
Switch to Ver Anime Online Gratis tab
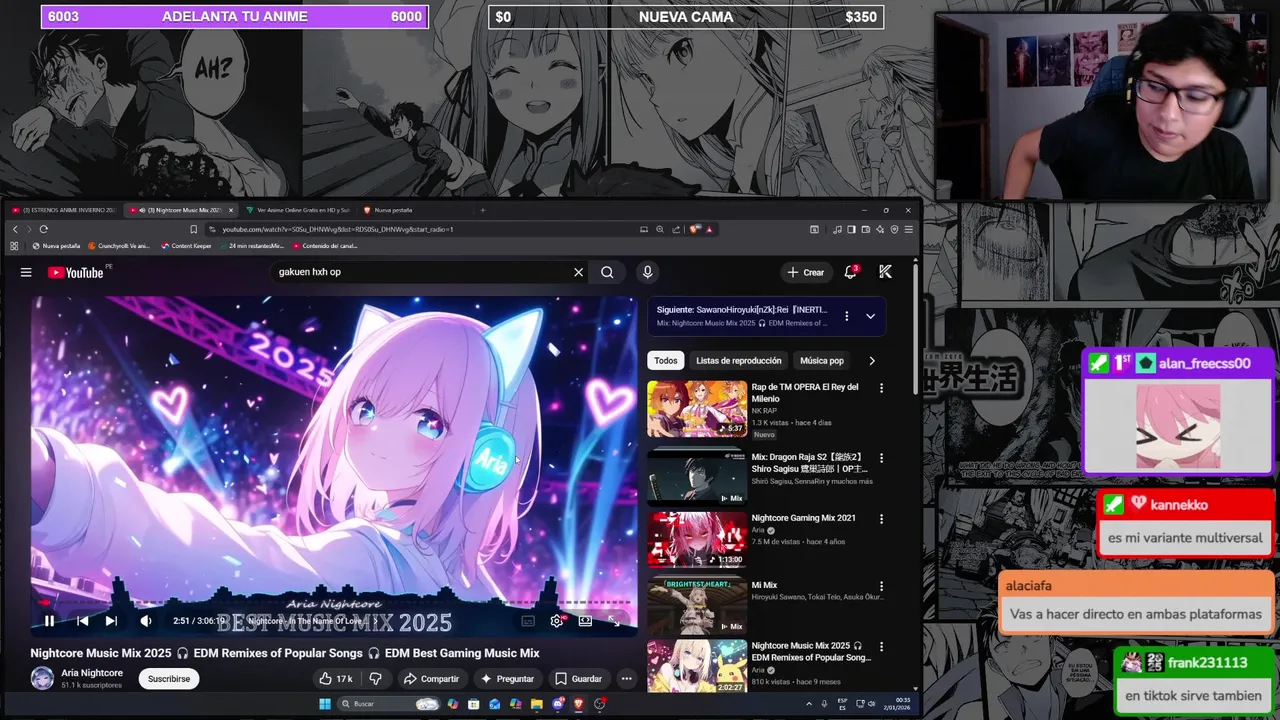pos(298,210)
